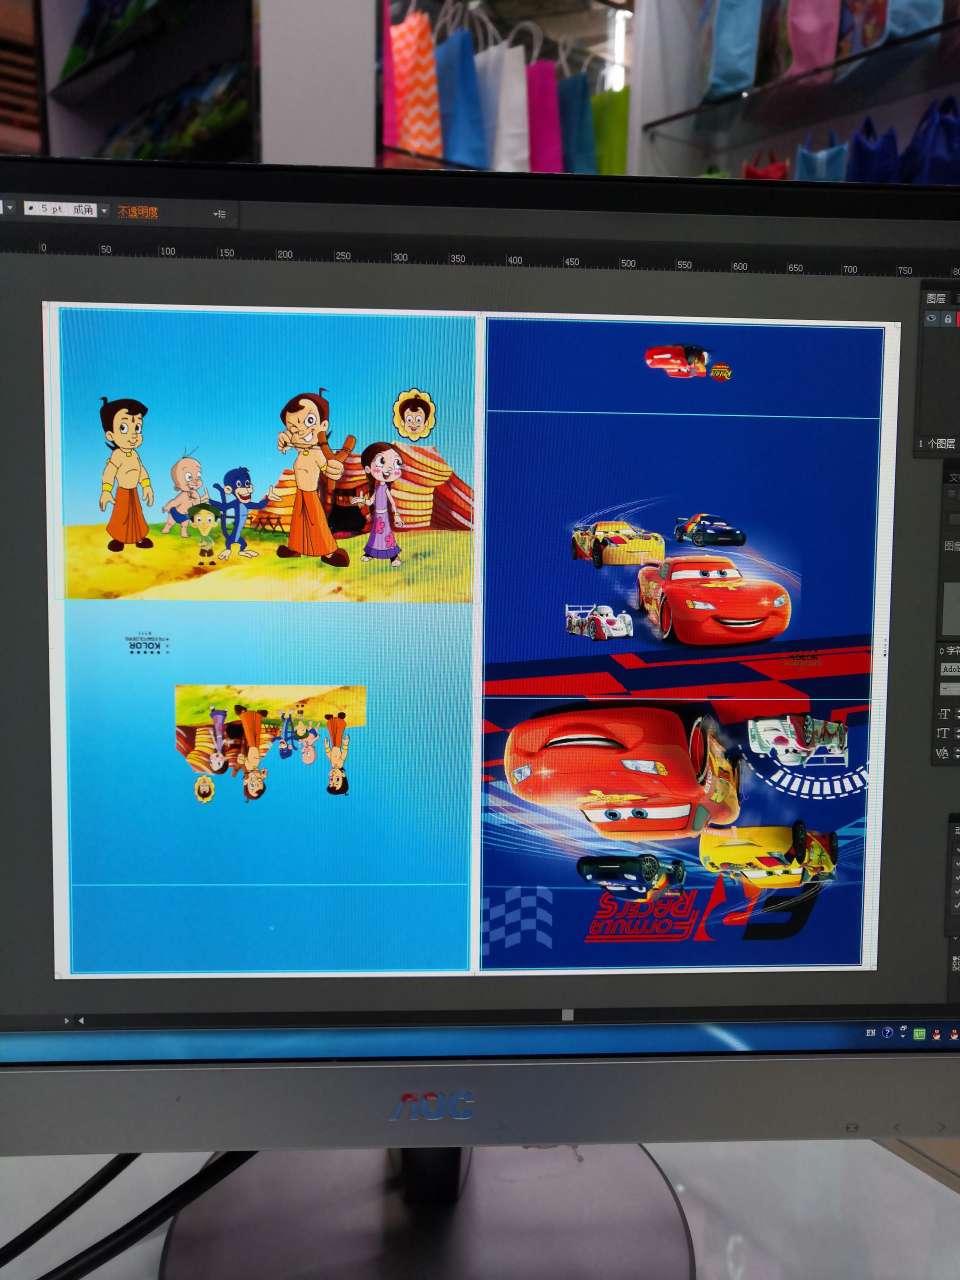Click the artboard navigation arrow at bottom left
The width and height of the screenshot is (960, 1280).
81,1021
